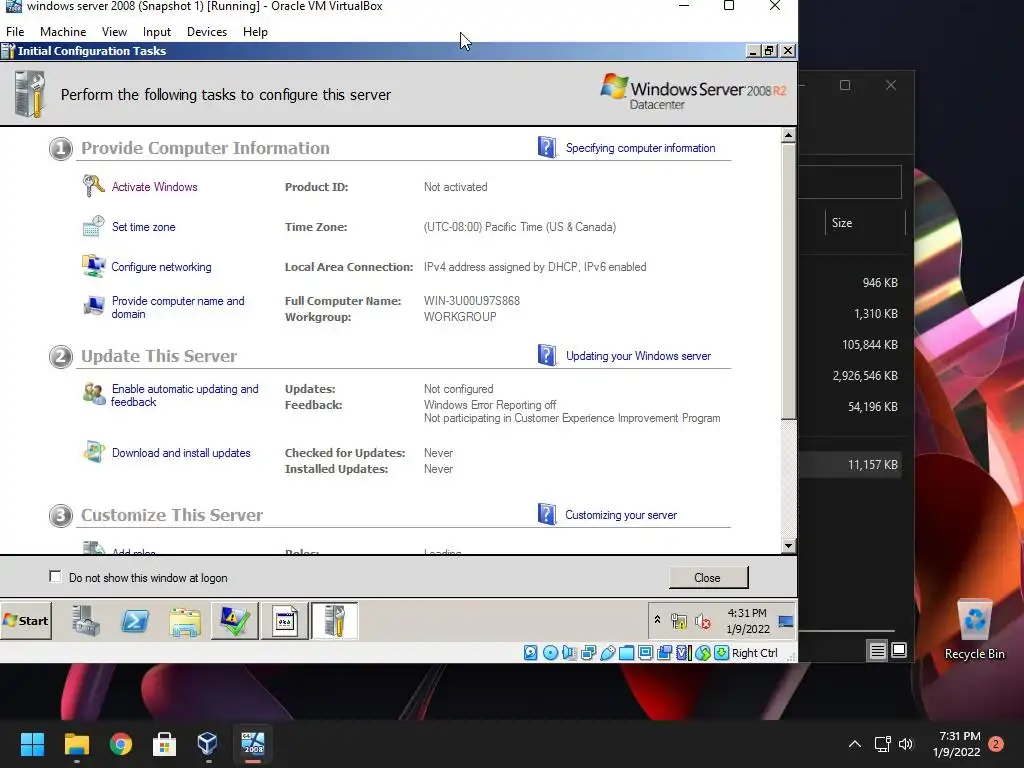Image resolution: width=1024 pixels, height=768 pixels.
Task: Open Windows Explorer folder on guest taskbar
Action: click(185, 621)
